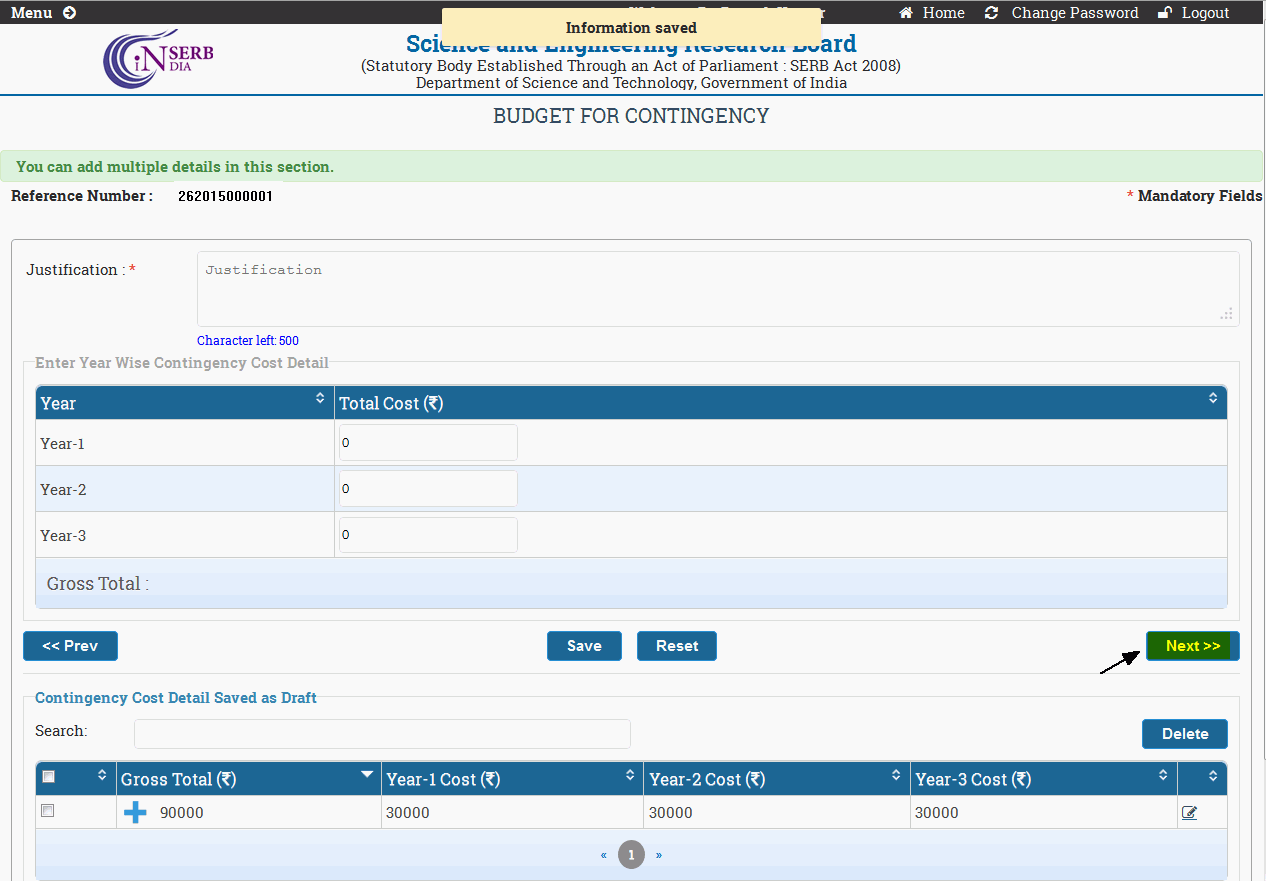This screenshot has width=1266, height=881.
Task: Go back using the << Prev button
Action: (70, 646)
